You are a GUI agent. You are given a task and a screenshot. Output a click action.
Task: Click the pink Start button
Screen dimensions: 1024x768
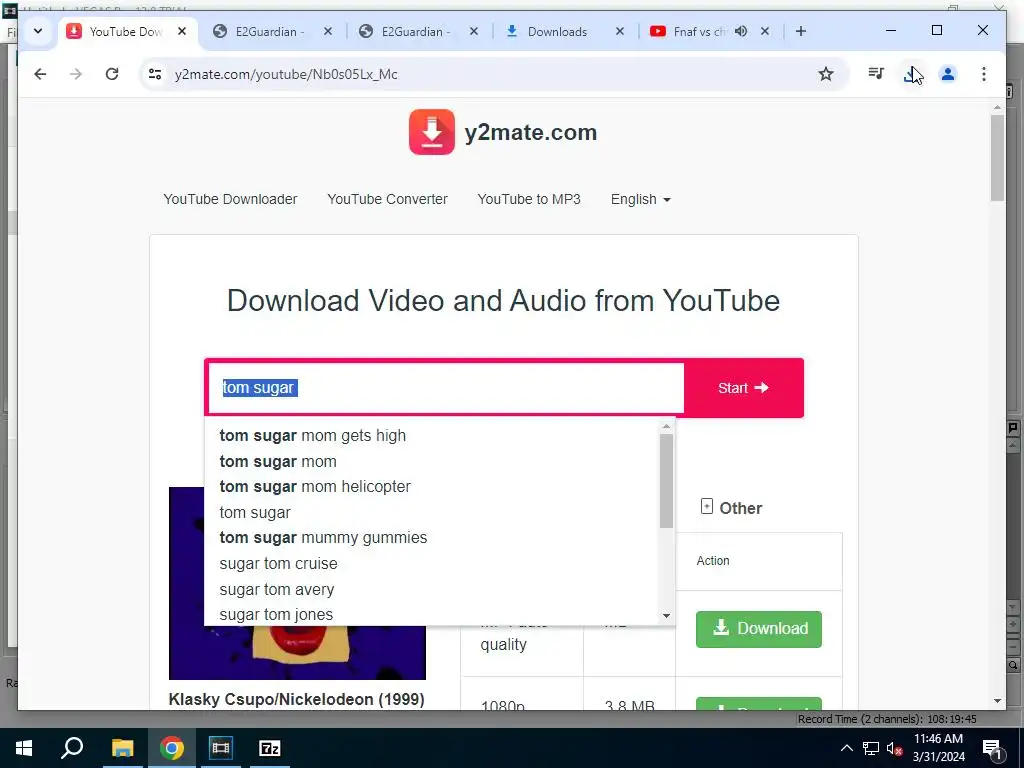[743, 388]
